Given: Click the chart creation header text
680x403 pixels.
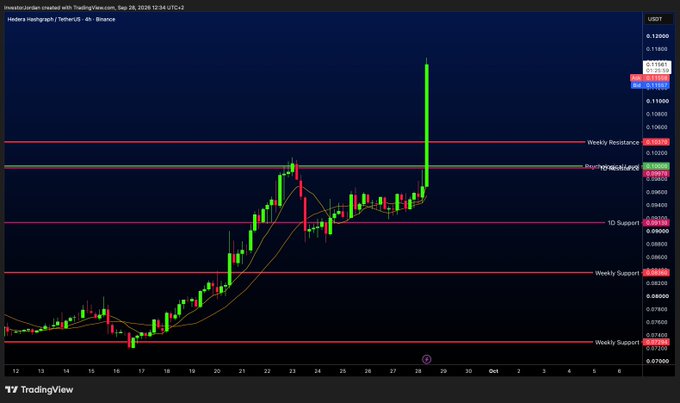Looking at the screenshot, I should [94, 7].
